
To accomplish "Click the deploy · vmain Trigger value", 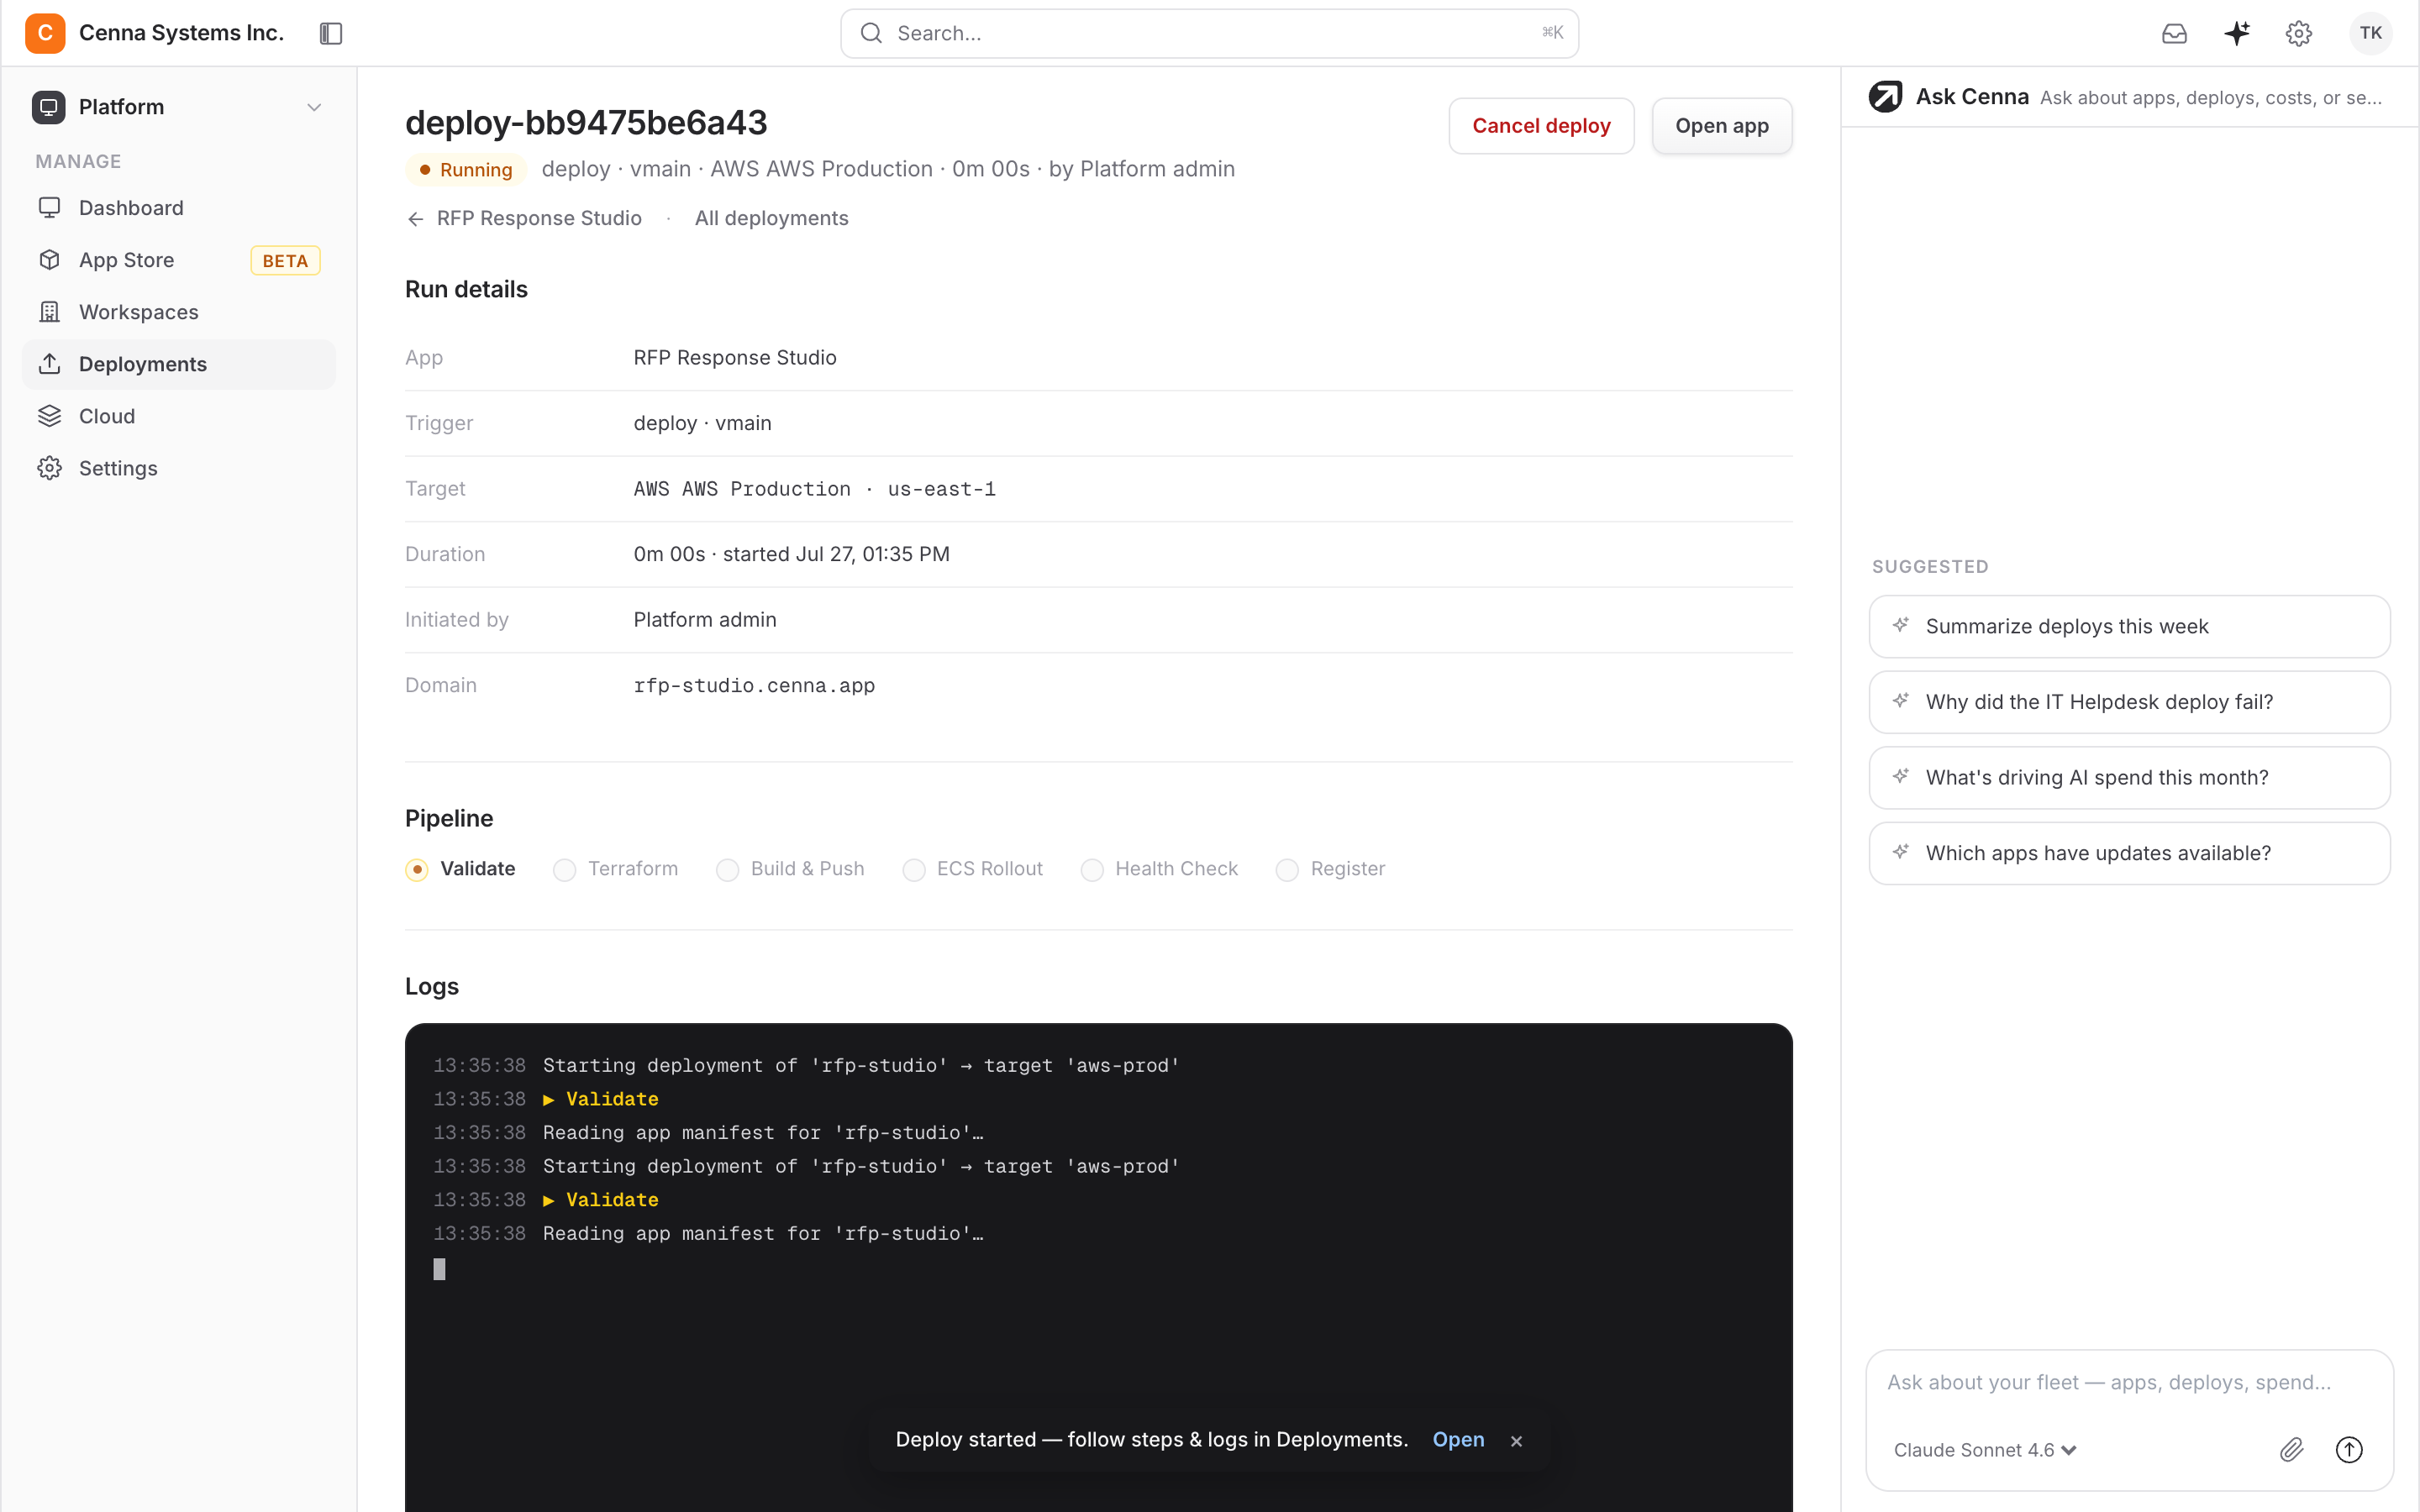I will pos(702,423).
